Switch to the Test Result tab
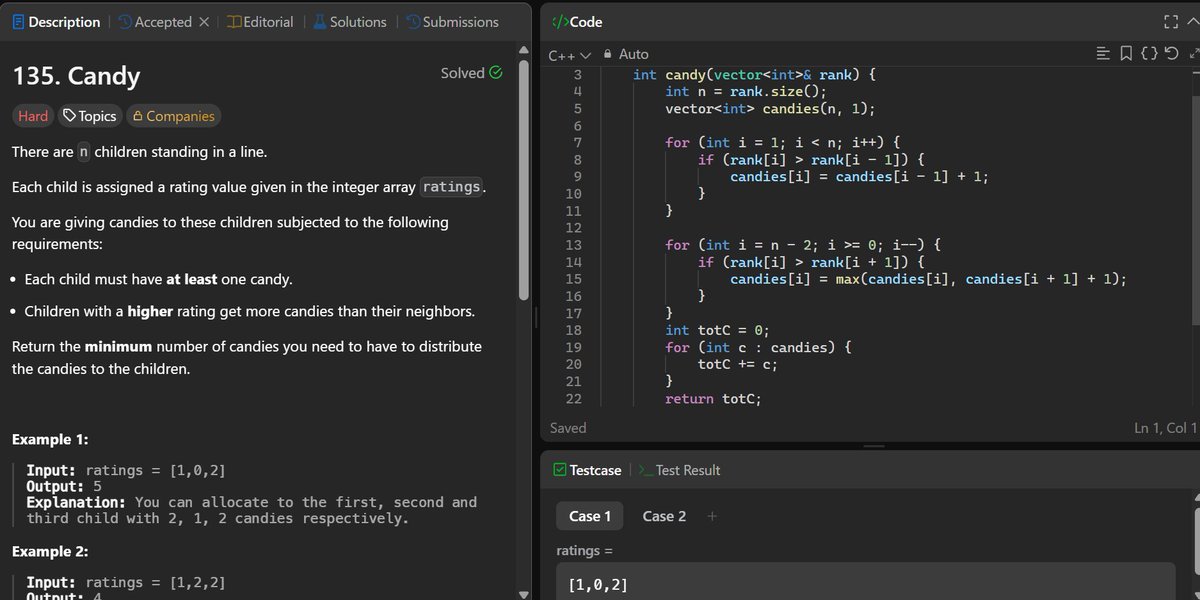Image resolution: width=1200 pixels, height=600 pixels. pyautogui.click(x=679, y=470)
